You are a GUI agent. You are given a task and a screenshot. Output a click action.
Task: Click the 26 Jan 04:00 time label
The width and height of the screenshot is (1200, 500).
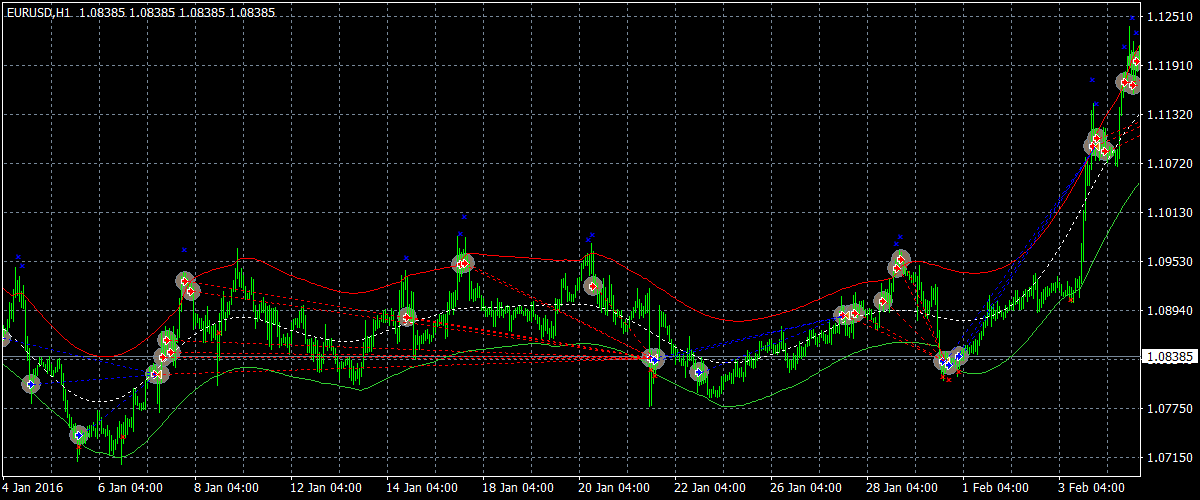click(805, 488)
